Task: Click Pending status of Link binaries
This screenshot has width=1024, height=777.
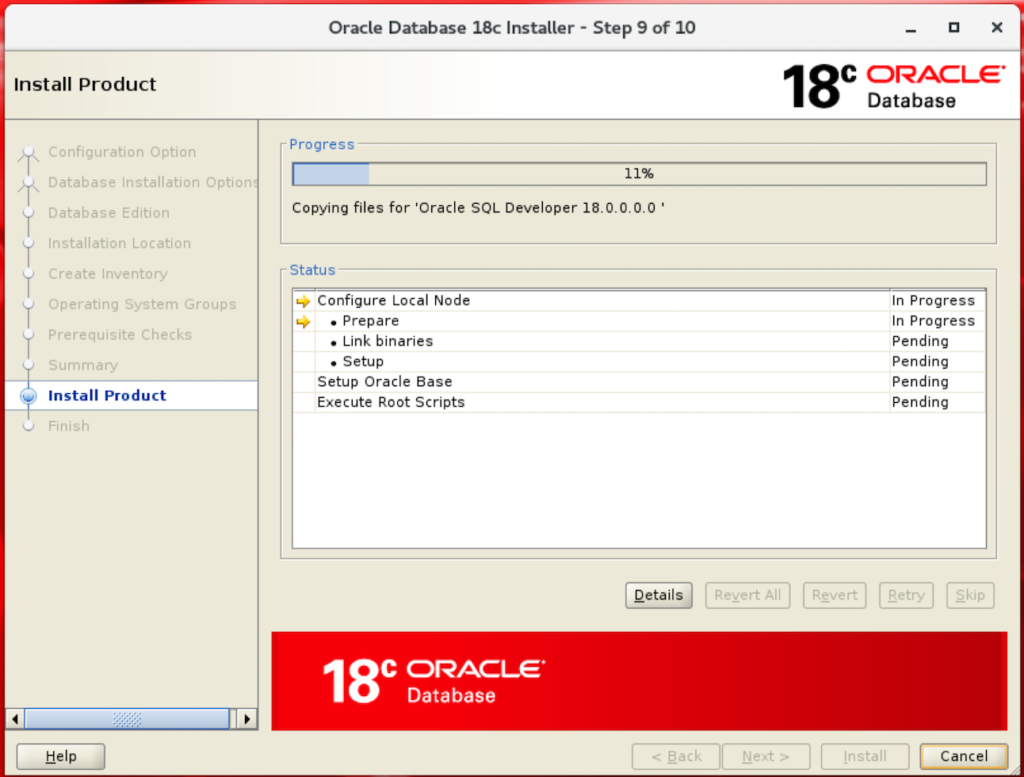Action: click(x=920, y=341)
